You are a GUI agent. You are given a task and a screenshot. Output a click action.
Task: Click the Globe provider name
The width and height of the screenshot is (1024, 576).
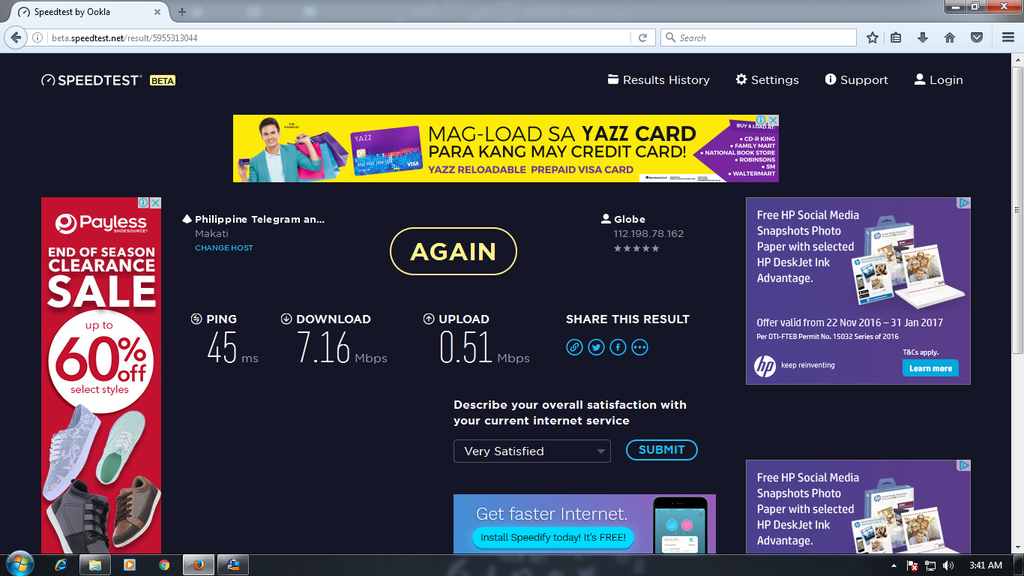tap(630, 219)
